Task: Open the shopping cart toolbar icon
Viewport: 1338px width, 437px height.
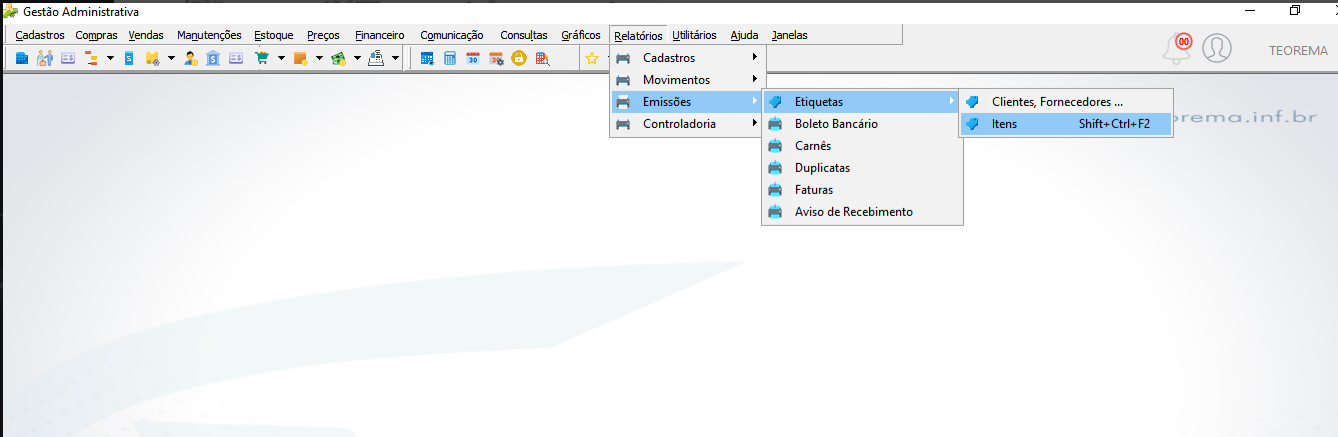Action: (x=262, y=59)
